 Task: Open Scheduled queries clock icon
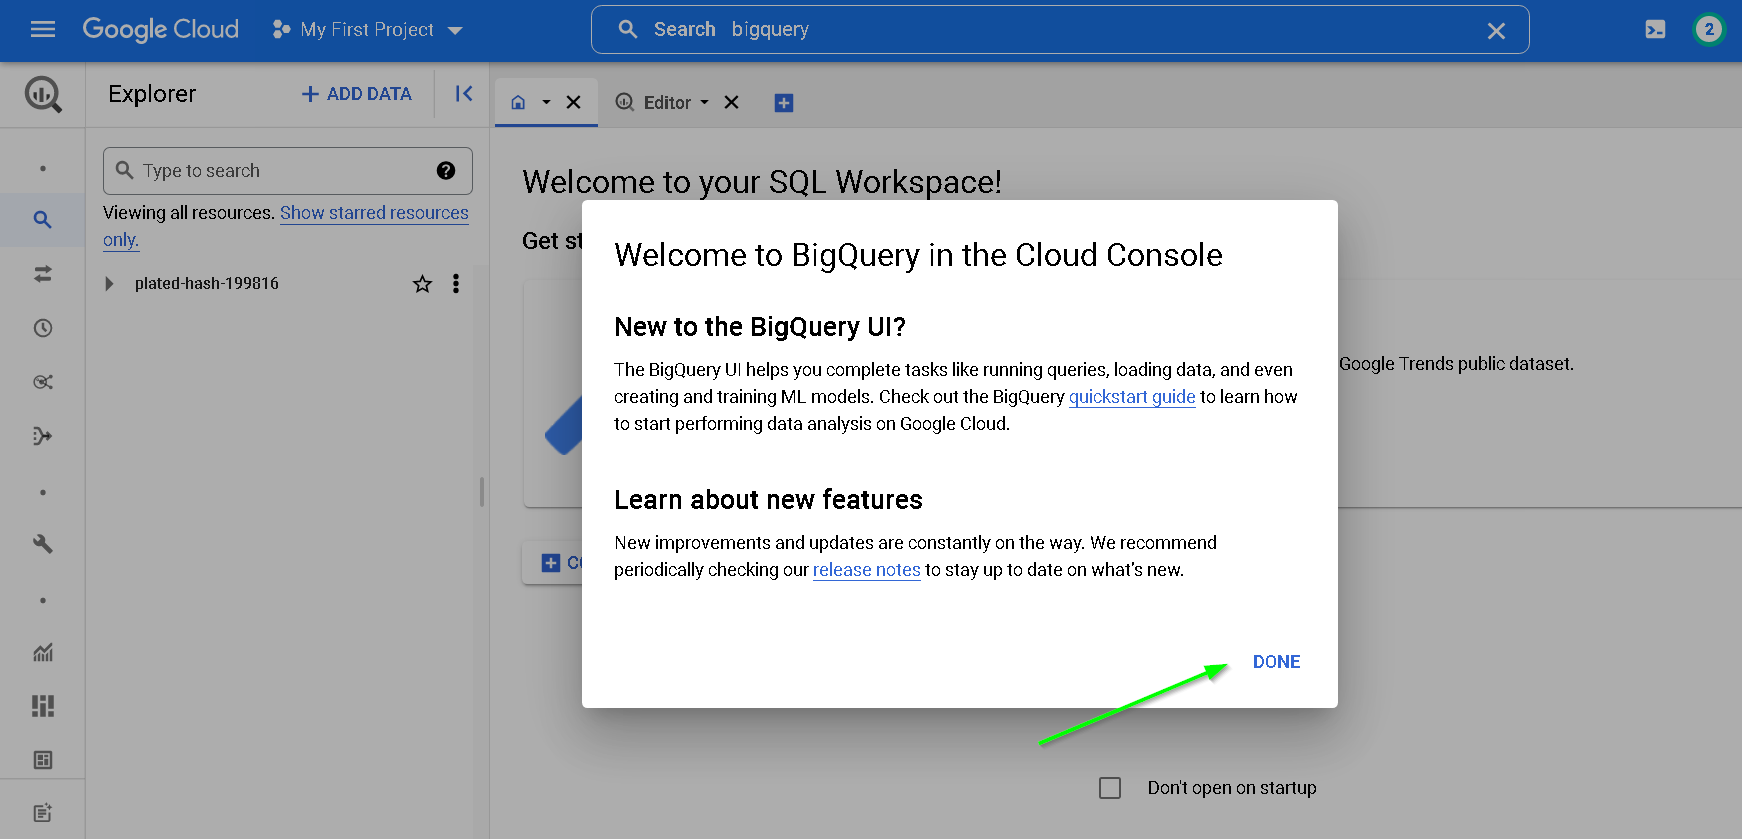click(42, 328)
